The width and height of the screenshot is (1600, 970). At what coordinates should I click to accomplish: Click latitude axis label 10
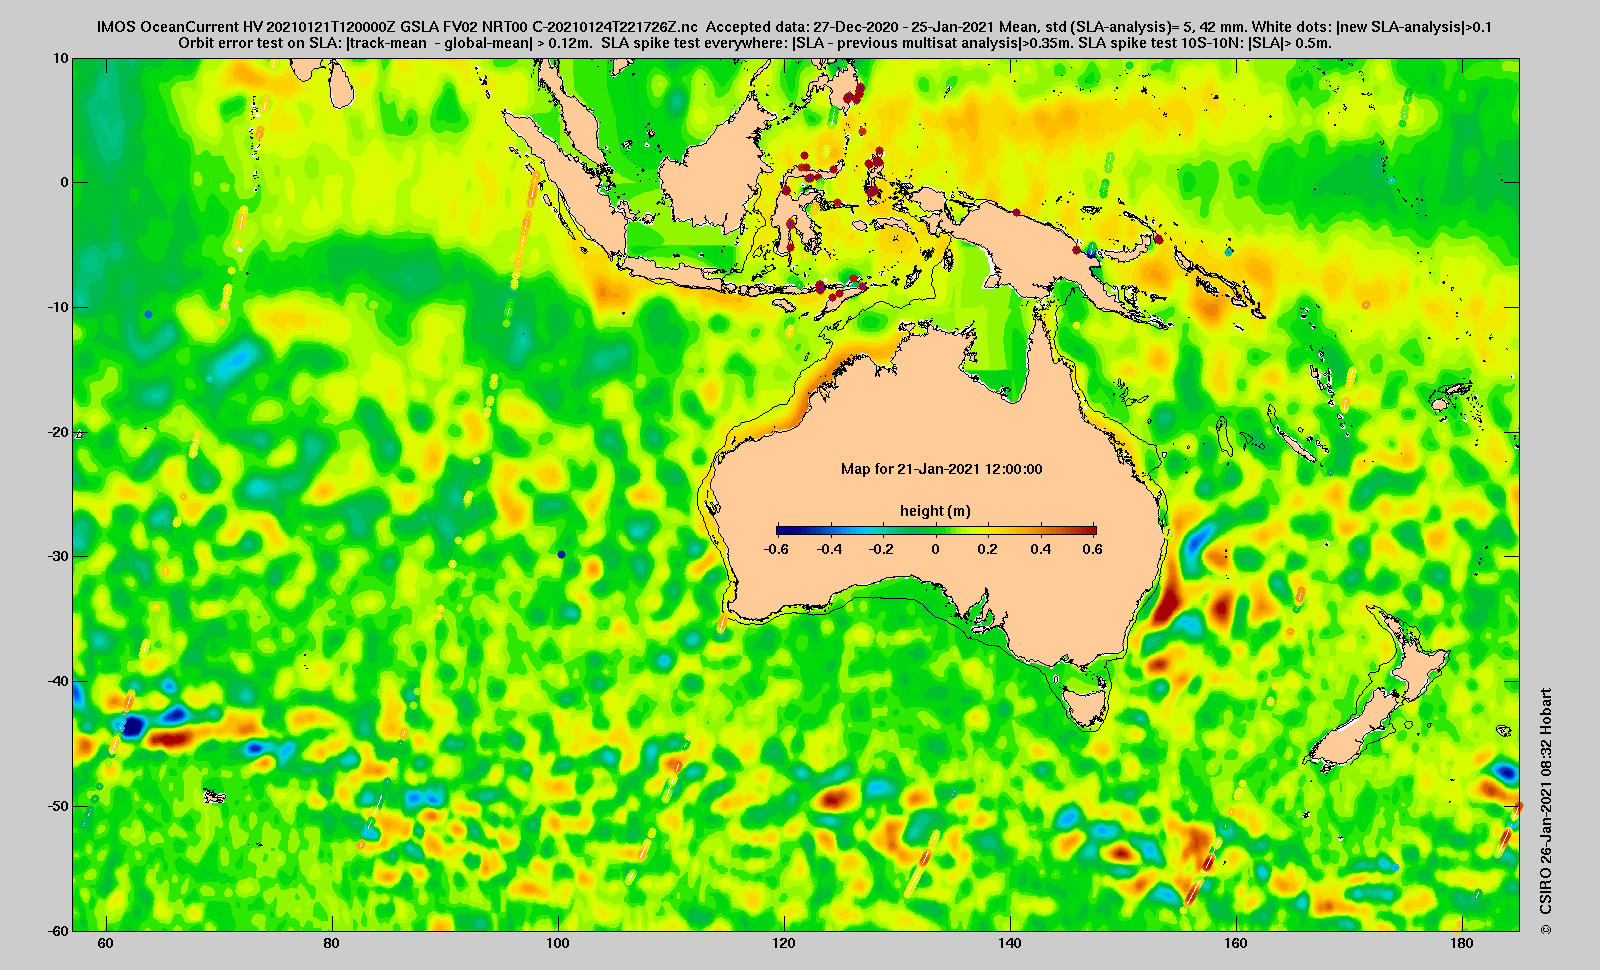61,58
